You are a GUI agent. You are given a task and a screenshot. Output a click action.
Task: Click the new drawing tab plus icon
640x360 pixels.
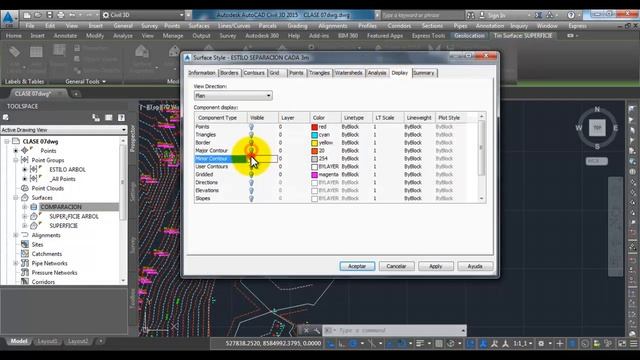point(76,94)
